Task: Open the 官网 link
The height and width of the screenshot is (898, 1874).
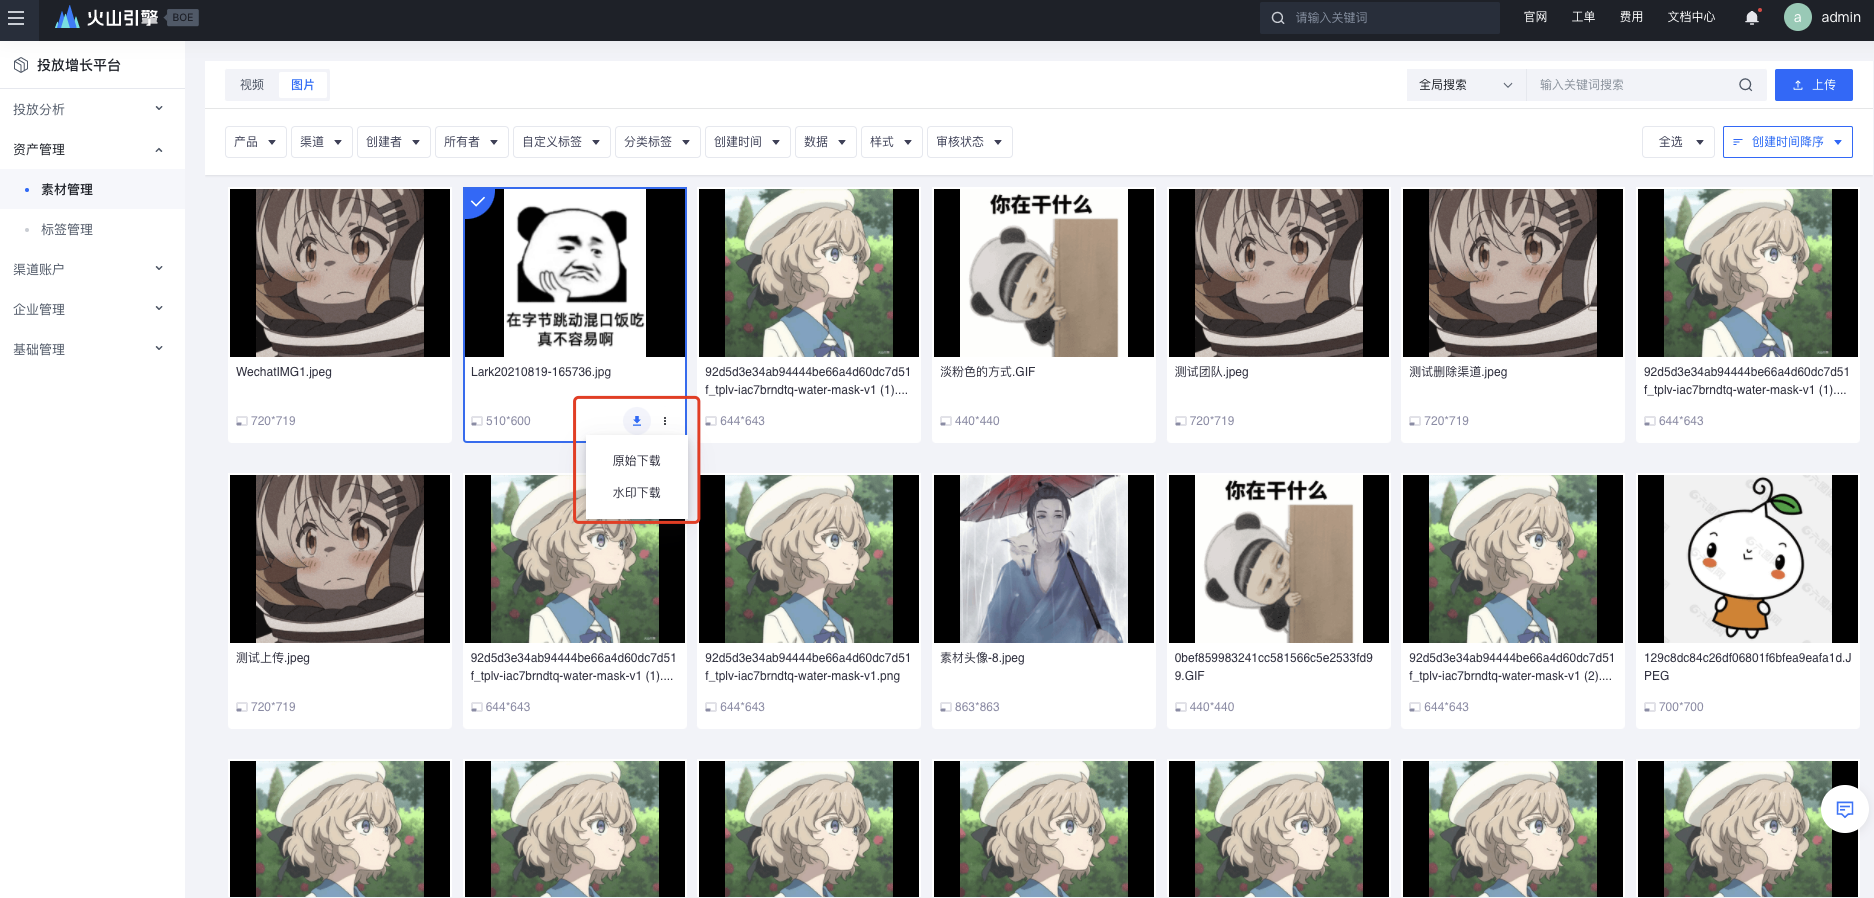Action: (1535, 17)
